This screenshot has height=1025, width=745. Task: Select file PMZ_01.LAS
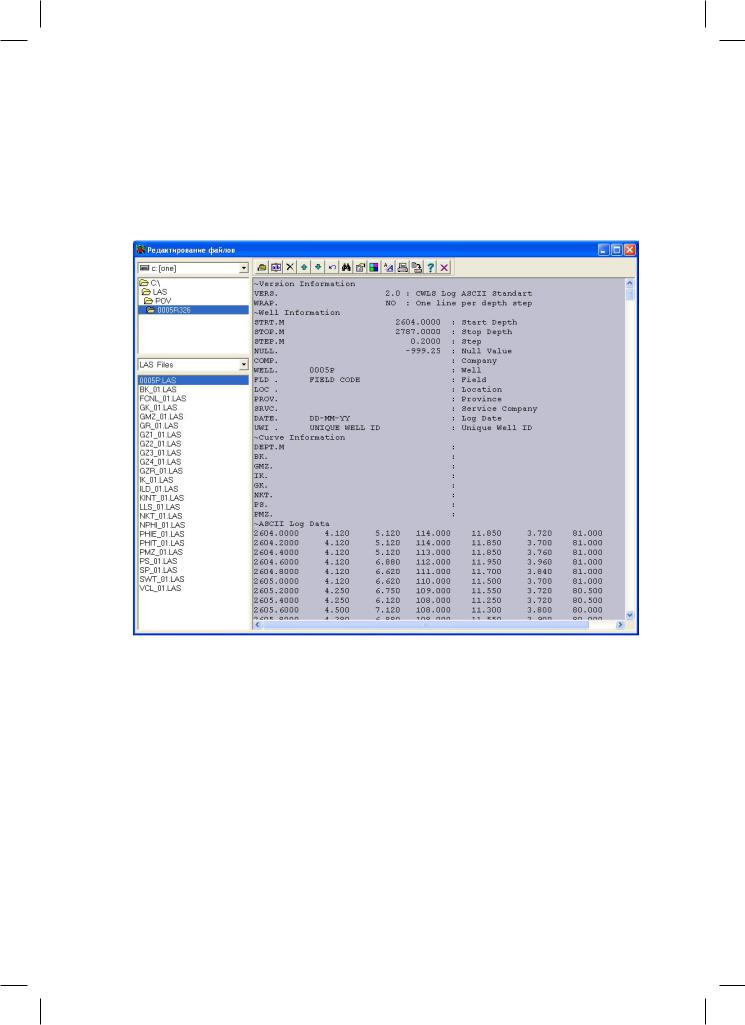coord(161,552)
